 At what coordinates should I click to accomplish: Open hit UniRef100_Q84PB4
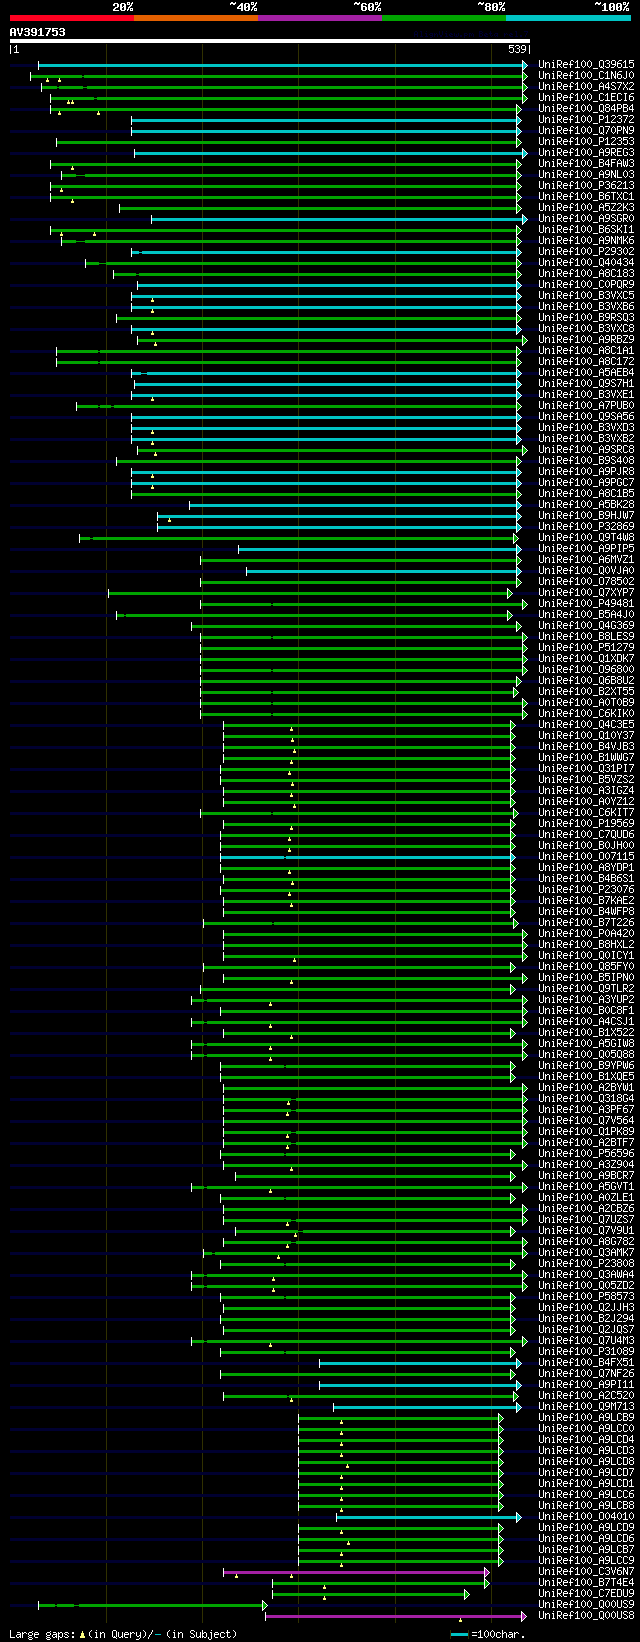586,108
